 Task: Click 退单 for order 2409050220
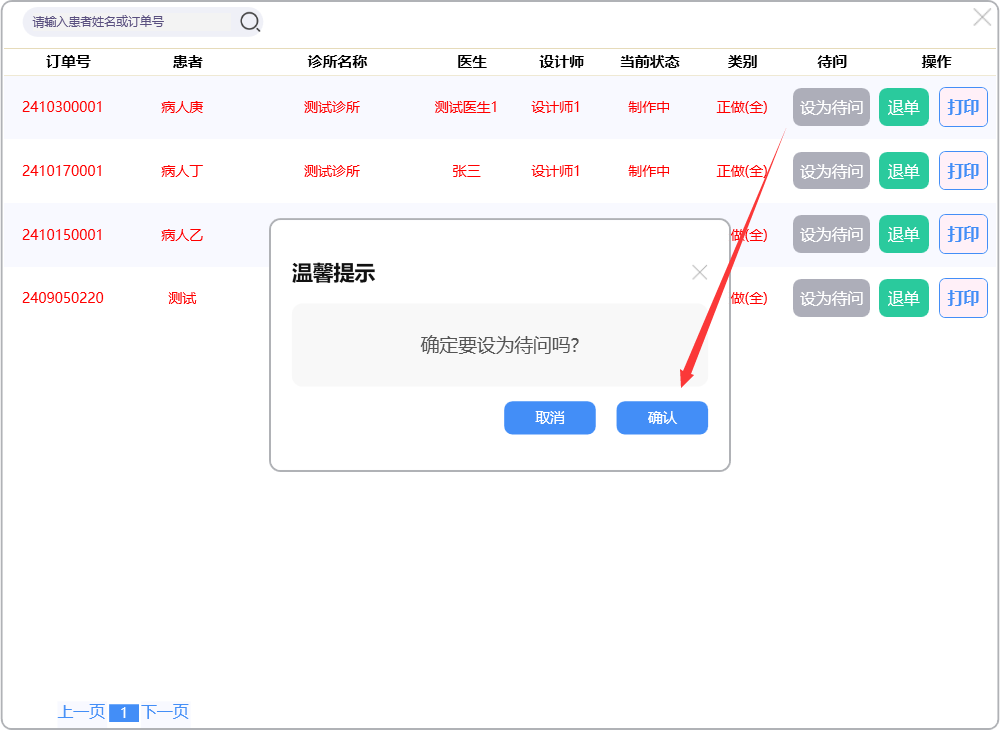point(903,298)
